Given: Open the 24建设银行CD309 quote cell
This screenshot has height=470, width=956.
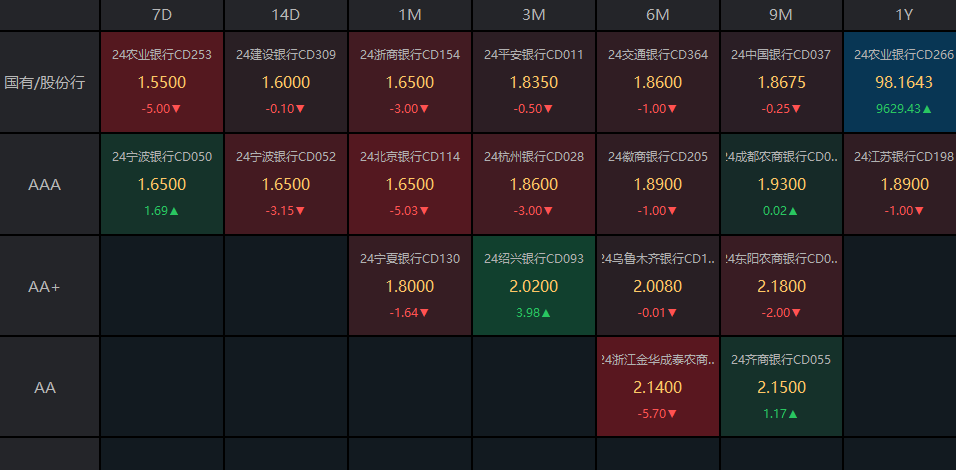Looking at the screenshot, I should click(x=286, y=82).
